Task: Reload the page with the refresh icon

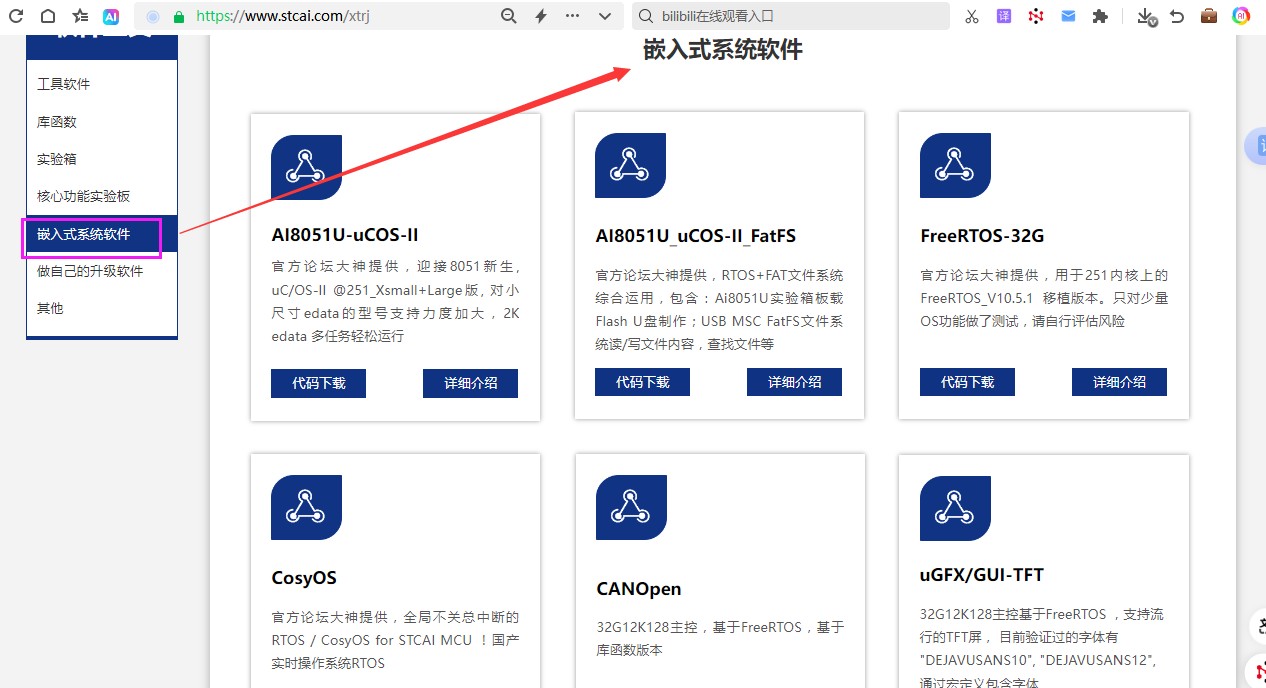Action: pyautogui.click(x=16, y=16)
